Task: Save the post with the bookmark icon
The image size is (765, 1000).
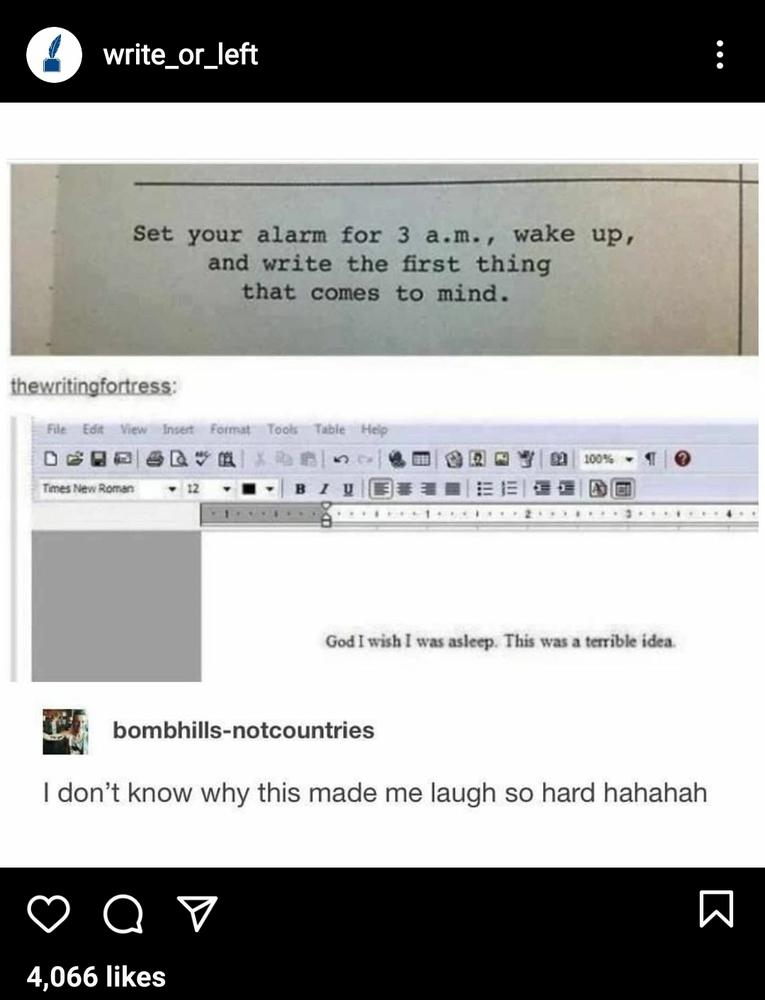Action: click(x=717, y=908)
